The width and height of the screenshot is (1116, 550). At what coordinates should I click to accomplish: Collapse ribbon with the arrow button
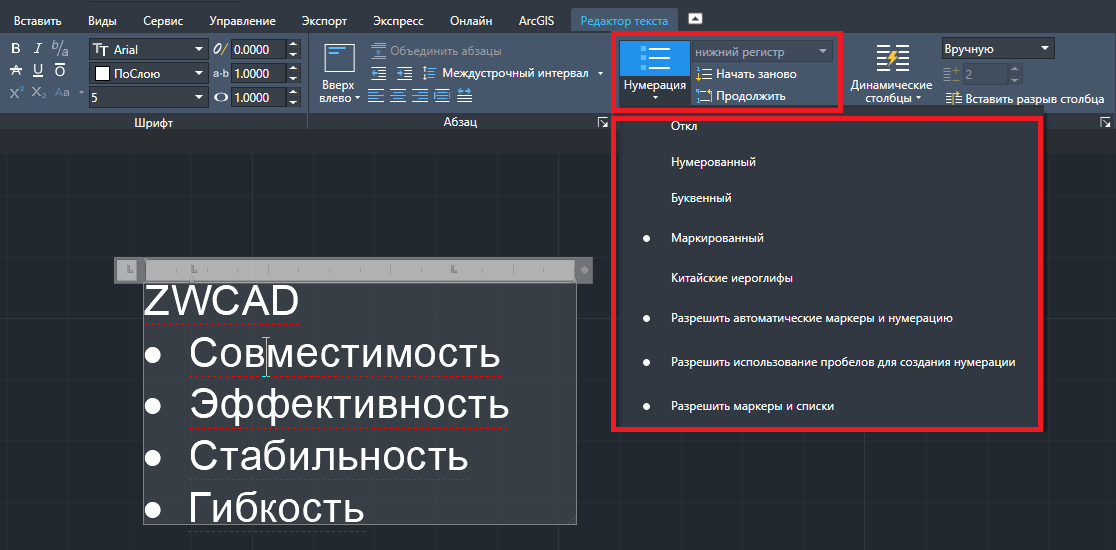click(695, 19)
